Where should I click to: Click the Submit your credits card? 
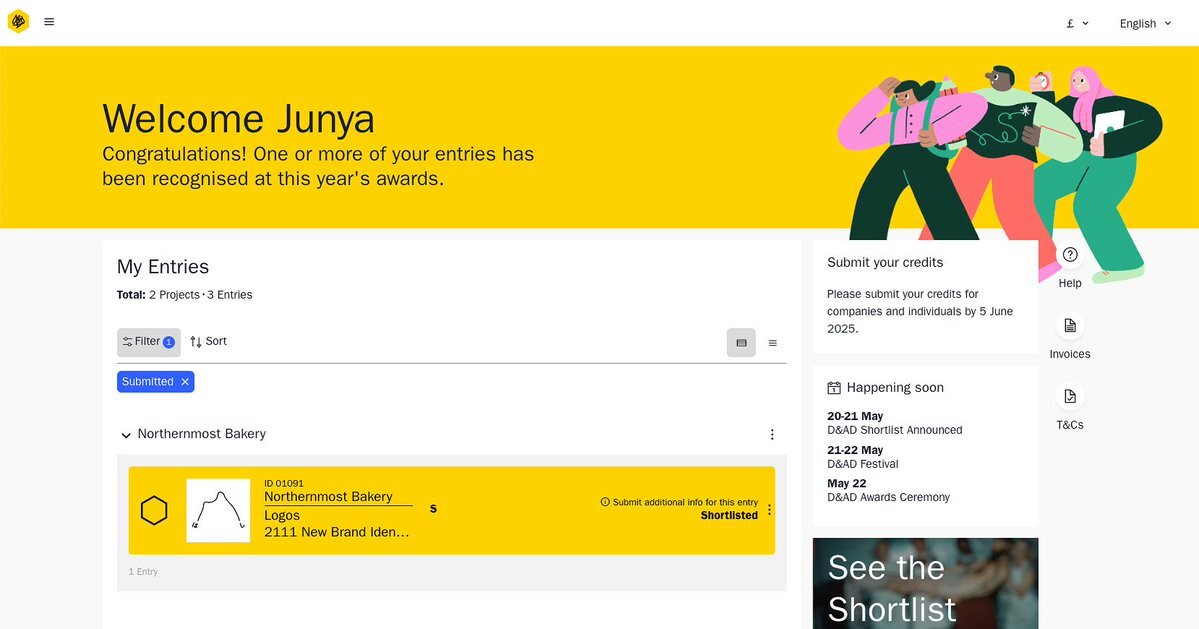925,297
